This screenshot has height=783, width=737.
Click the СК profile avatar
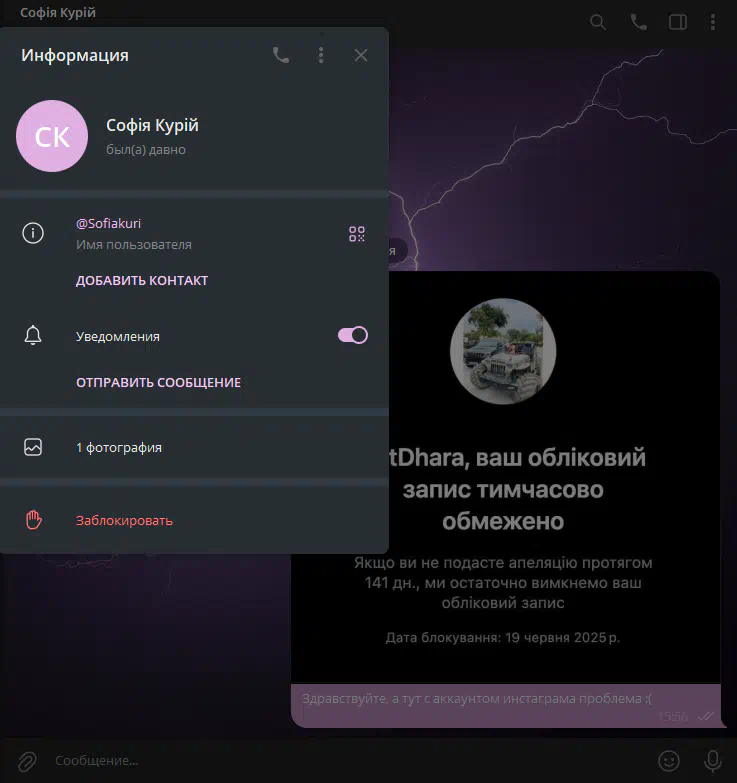(52, 136)
